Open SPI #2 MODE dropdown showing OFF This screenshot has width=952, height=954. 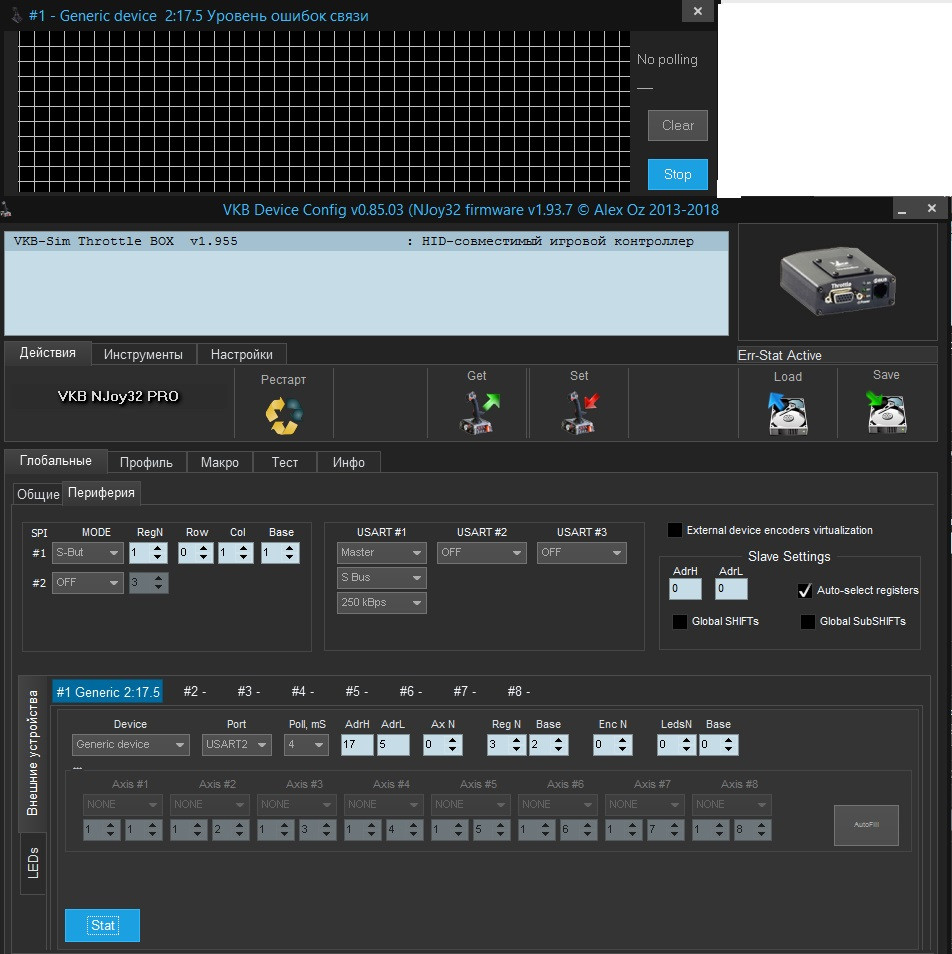pos(88,582)
